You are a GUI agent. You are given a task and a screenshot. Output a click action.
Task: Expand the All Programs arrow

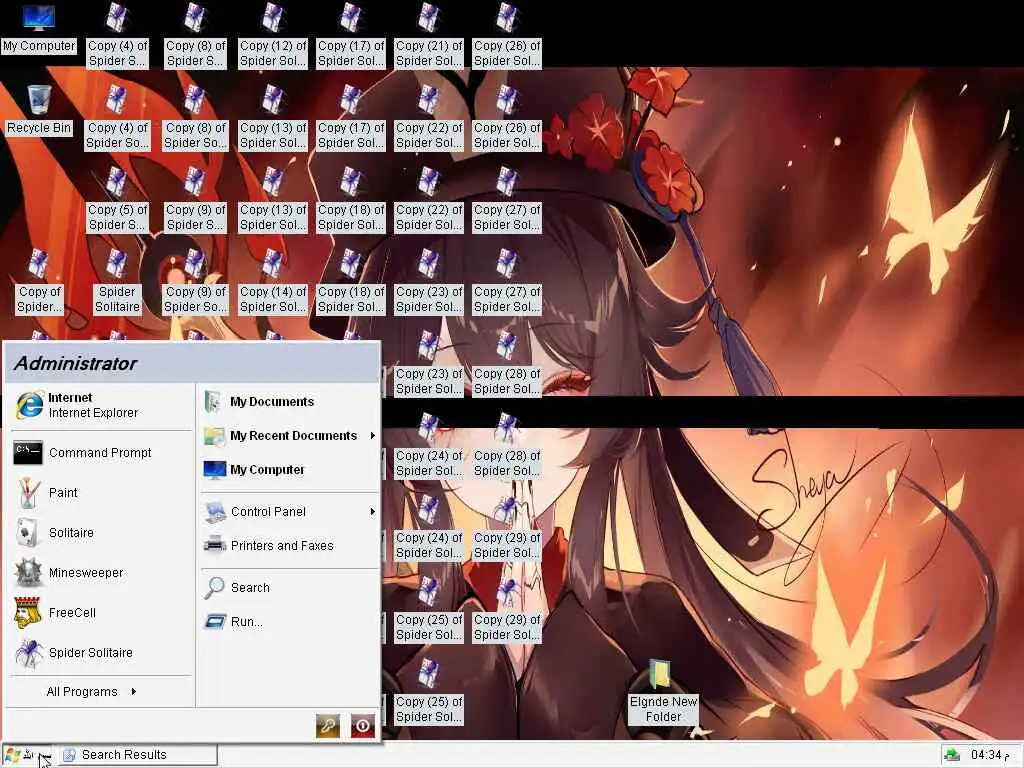134,691
